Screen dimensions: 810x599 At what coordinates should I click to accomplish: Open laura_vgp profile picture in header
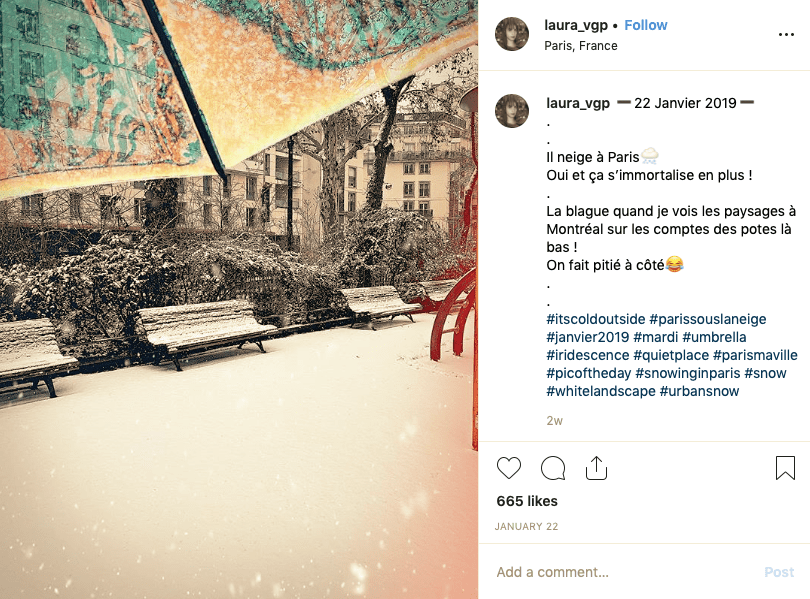512,34
